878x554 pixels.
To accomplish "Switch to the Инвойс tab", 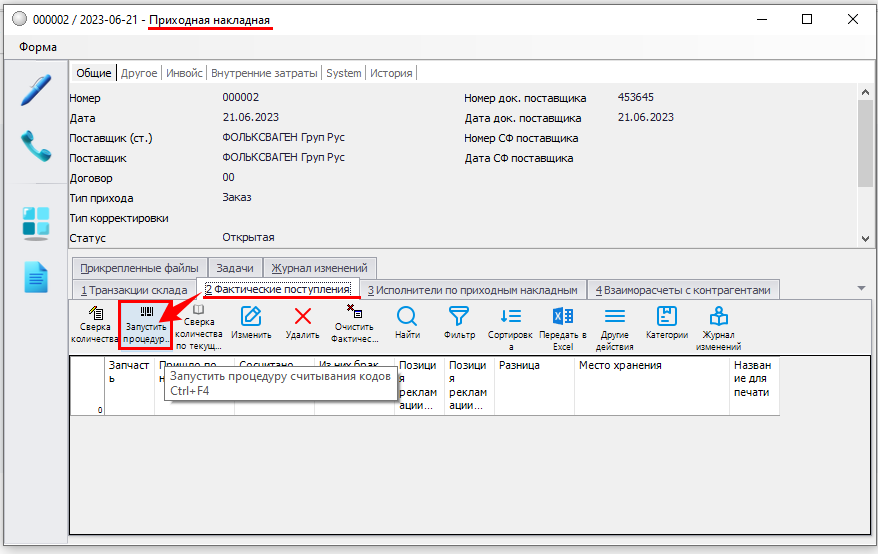I will [184, 73].
